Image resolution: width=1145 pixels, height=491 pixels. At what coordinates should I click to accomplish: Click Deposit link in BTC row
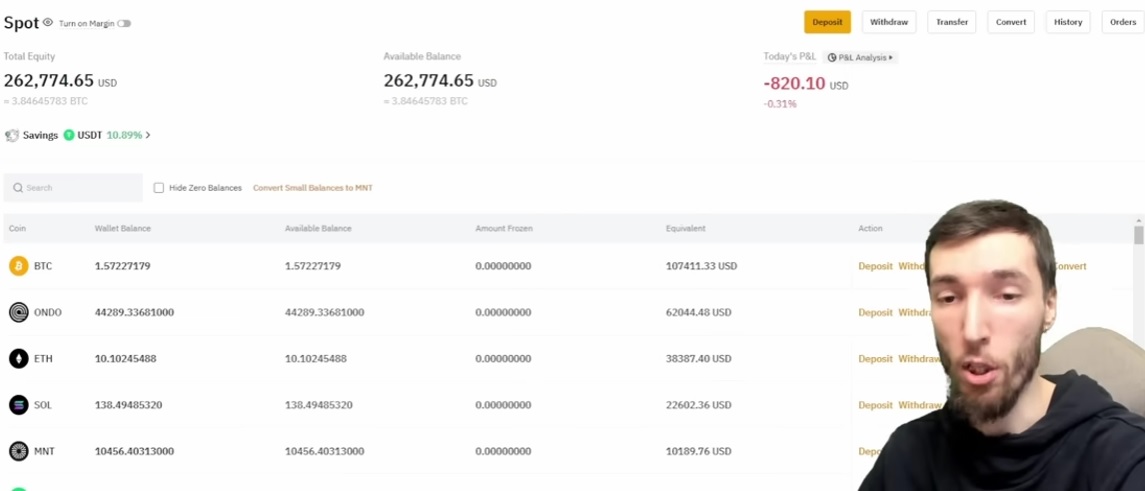tap(875, 266)
